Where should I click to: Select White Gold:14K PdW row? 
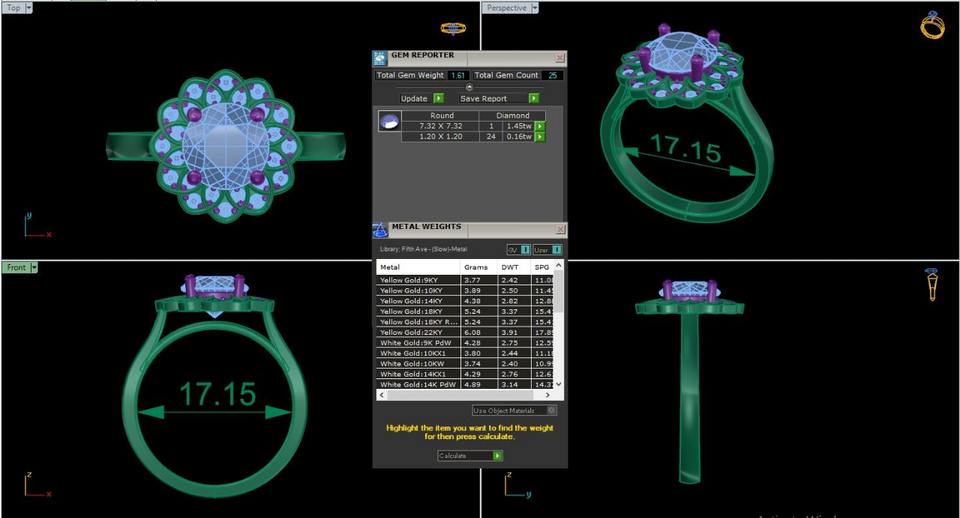pyautogui.click(x=465, y=384)
